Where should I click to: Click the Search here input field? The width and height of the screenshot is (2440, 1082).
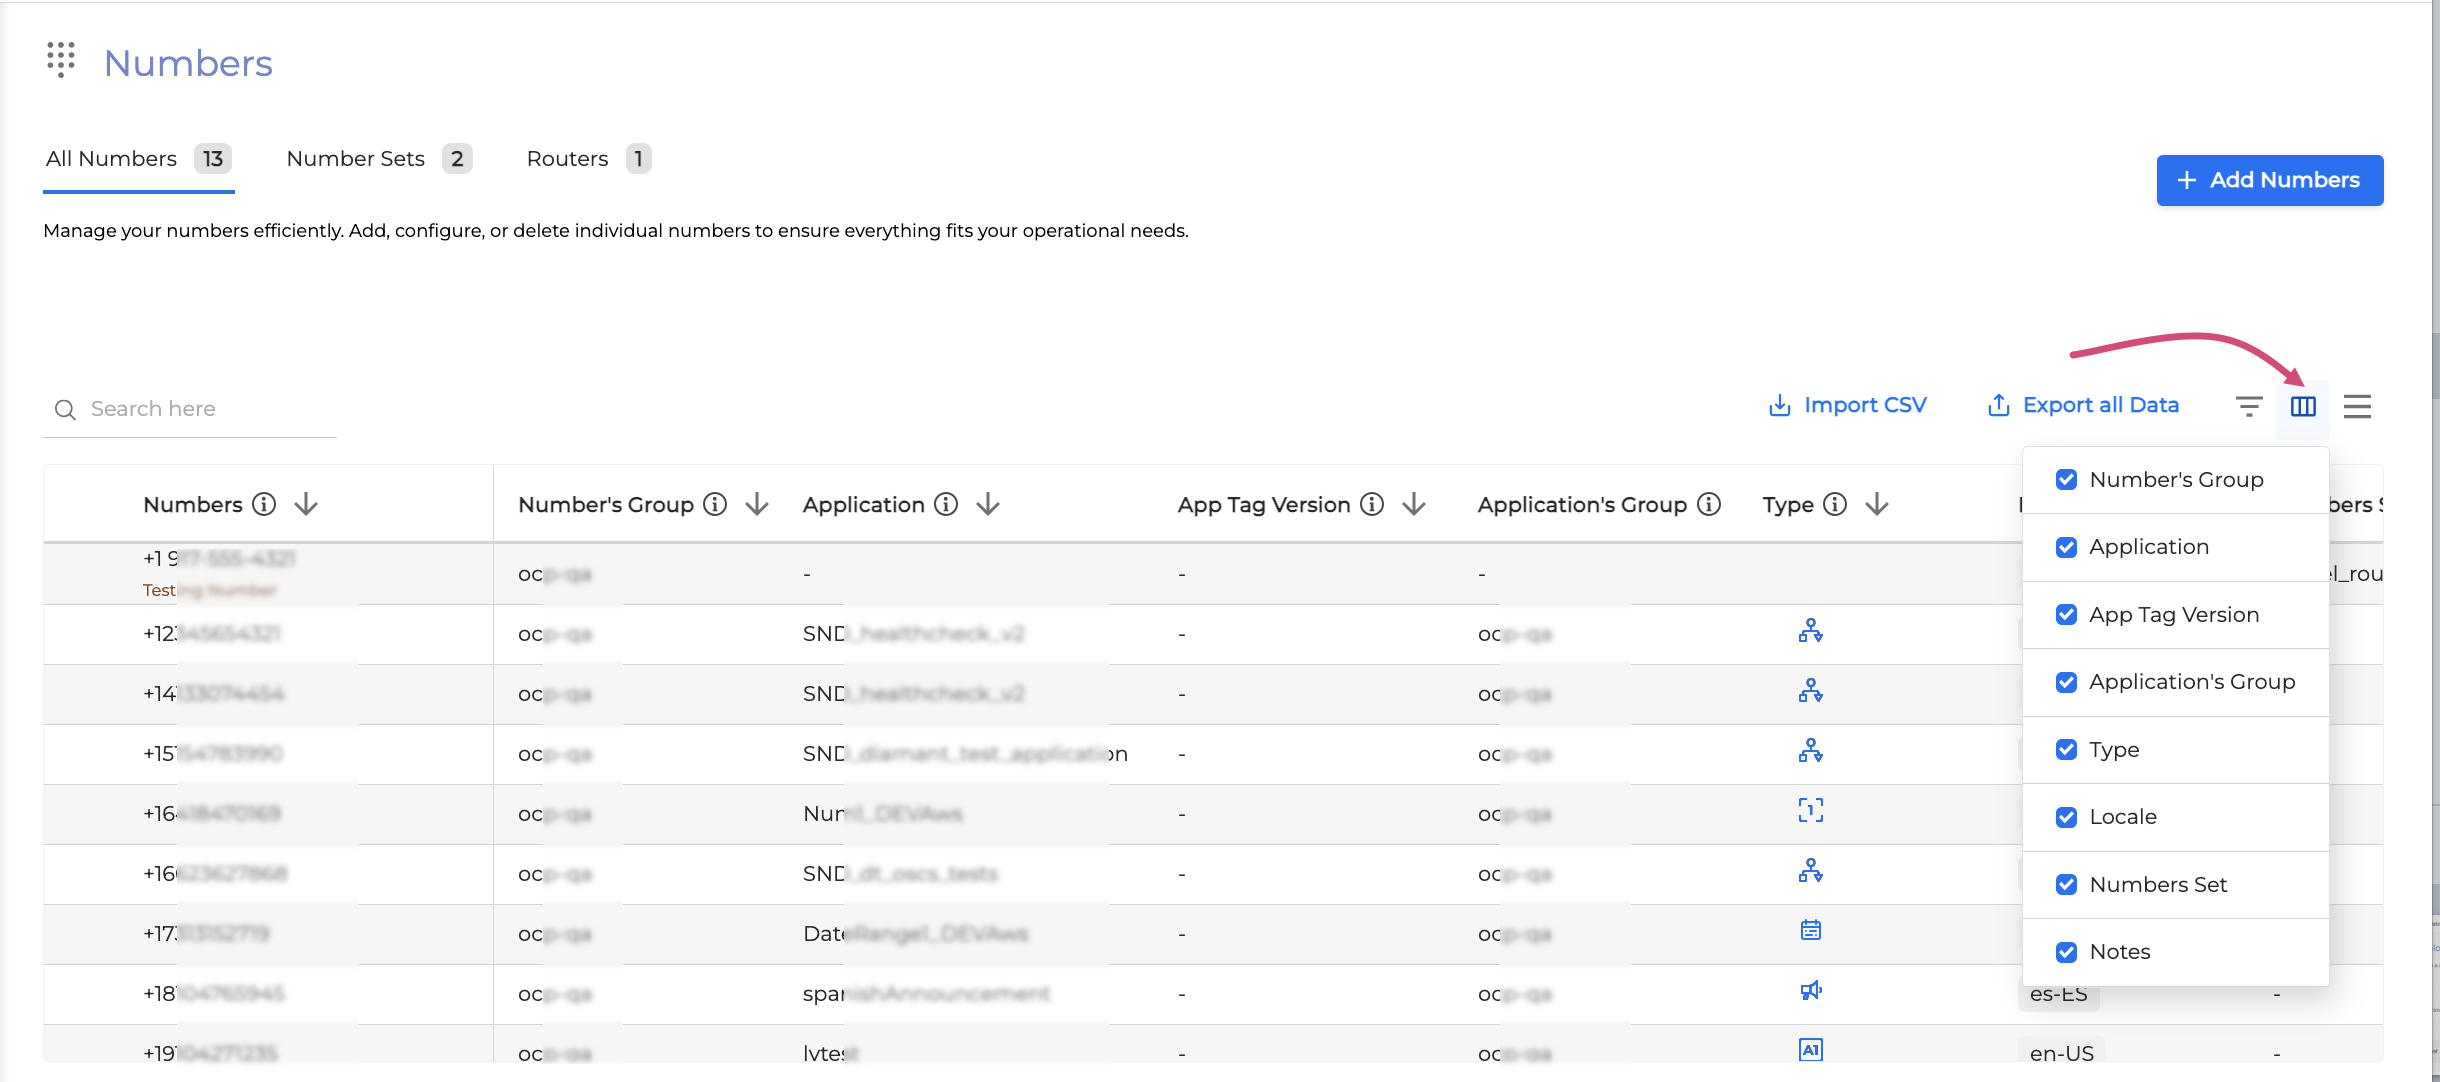point(200,409)
